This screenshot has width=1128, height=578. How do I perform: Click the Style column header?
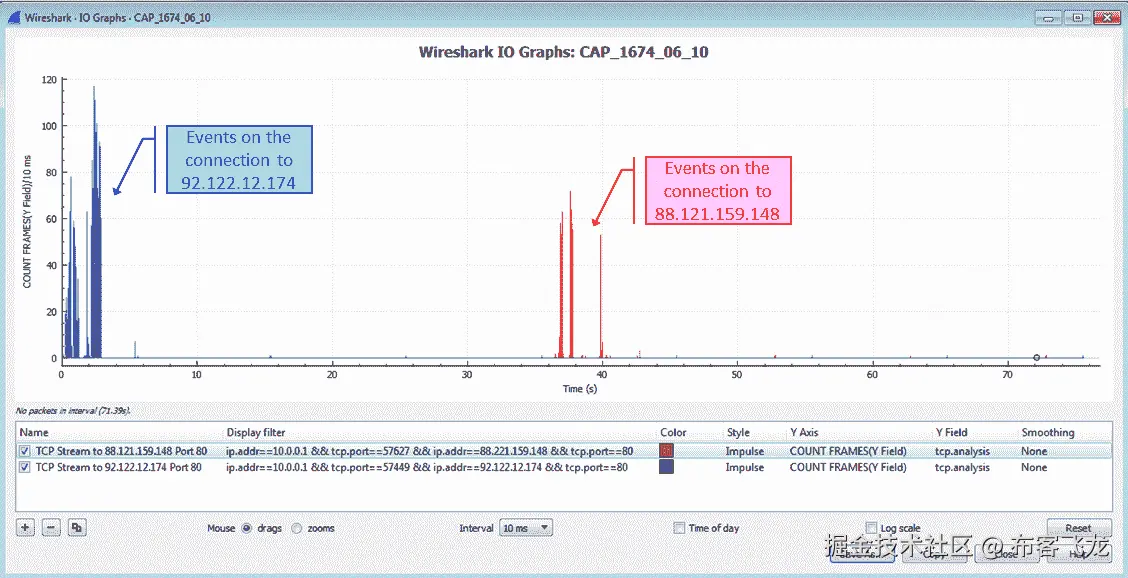[738, 433]
